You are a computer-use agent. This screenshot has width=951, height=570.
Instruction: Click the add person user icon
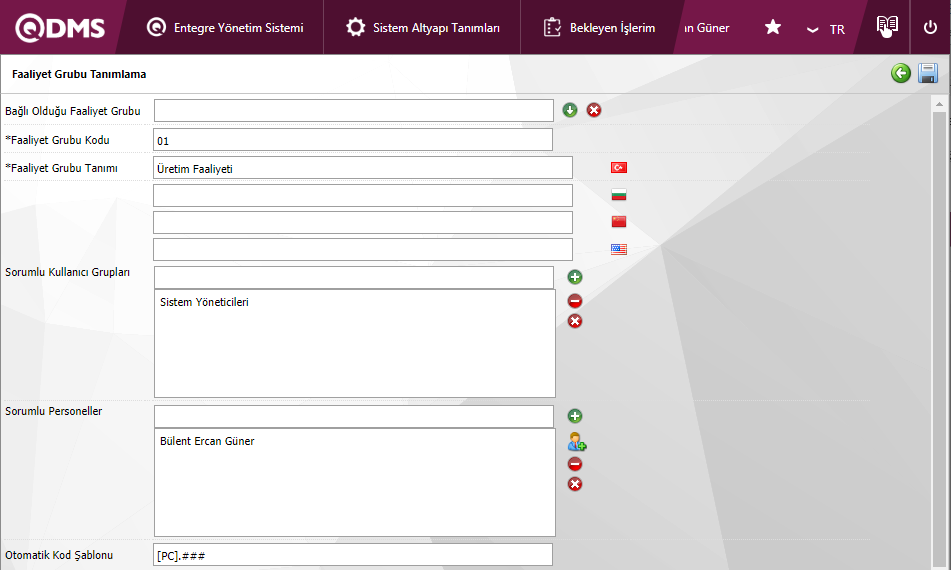click(x=577, y=441)
